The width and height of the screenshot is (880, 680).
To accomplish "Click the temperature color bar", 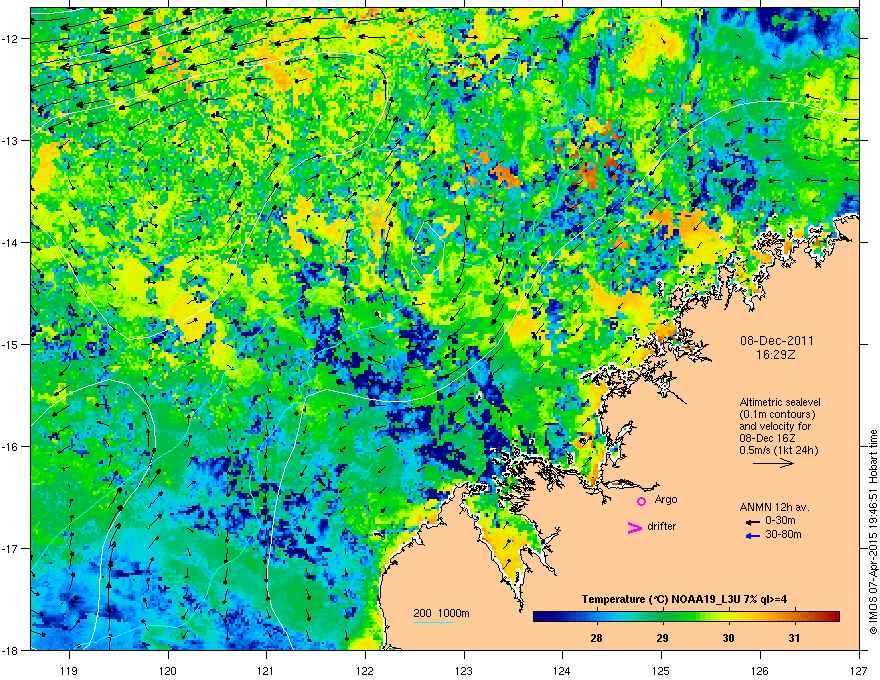I will [686, 617].
